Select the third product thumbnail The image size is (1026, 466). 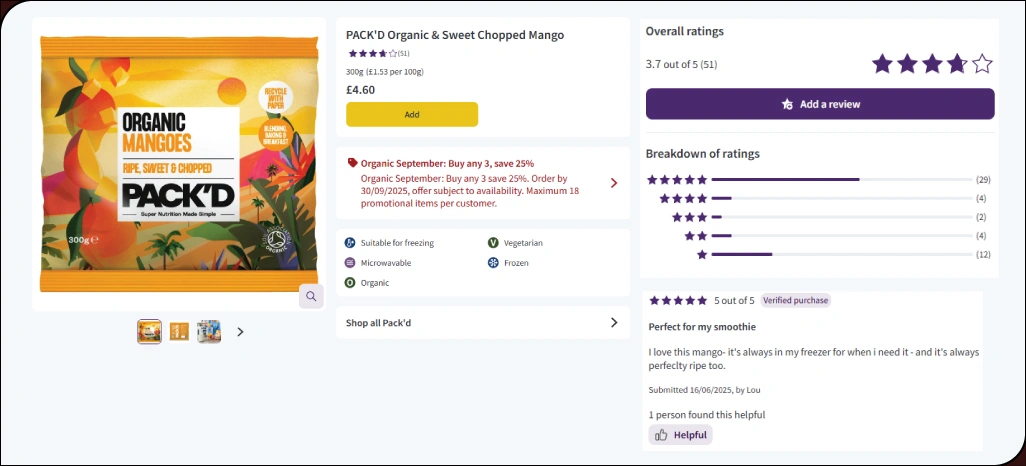tap(209, 332)
